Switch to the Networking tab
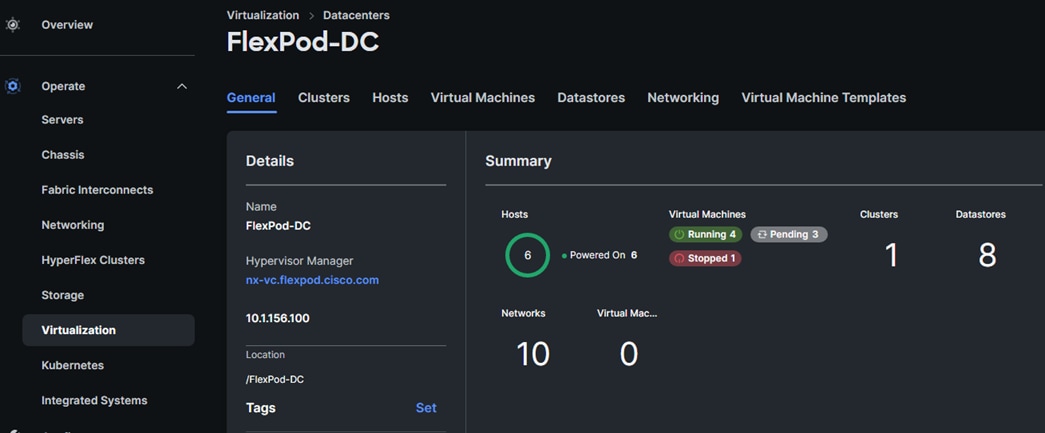Image resolution: width=1045 pixels, height=433 pixels. point(683,98)
